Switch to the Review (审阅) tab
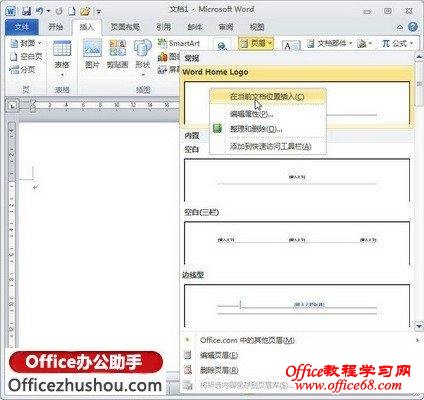This screenshot has width=424, height=400. pyautogui.click(x=226, y=27)
